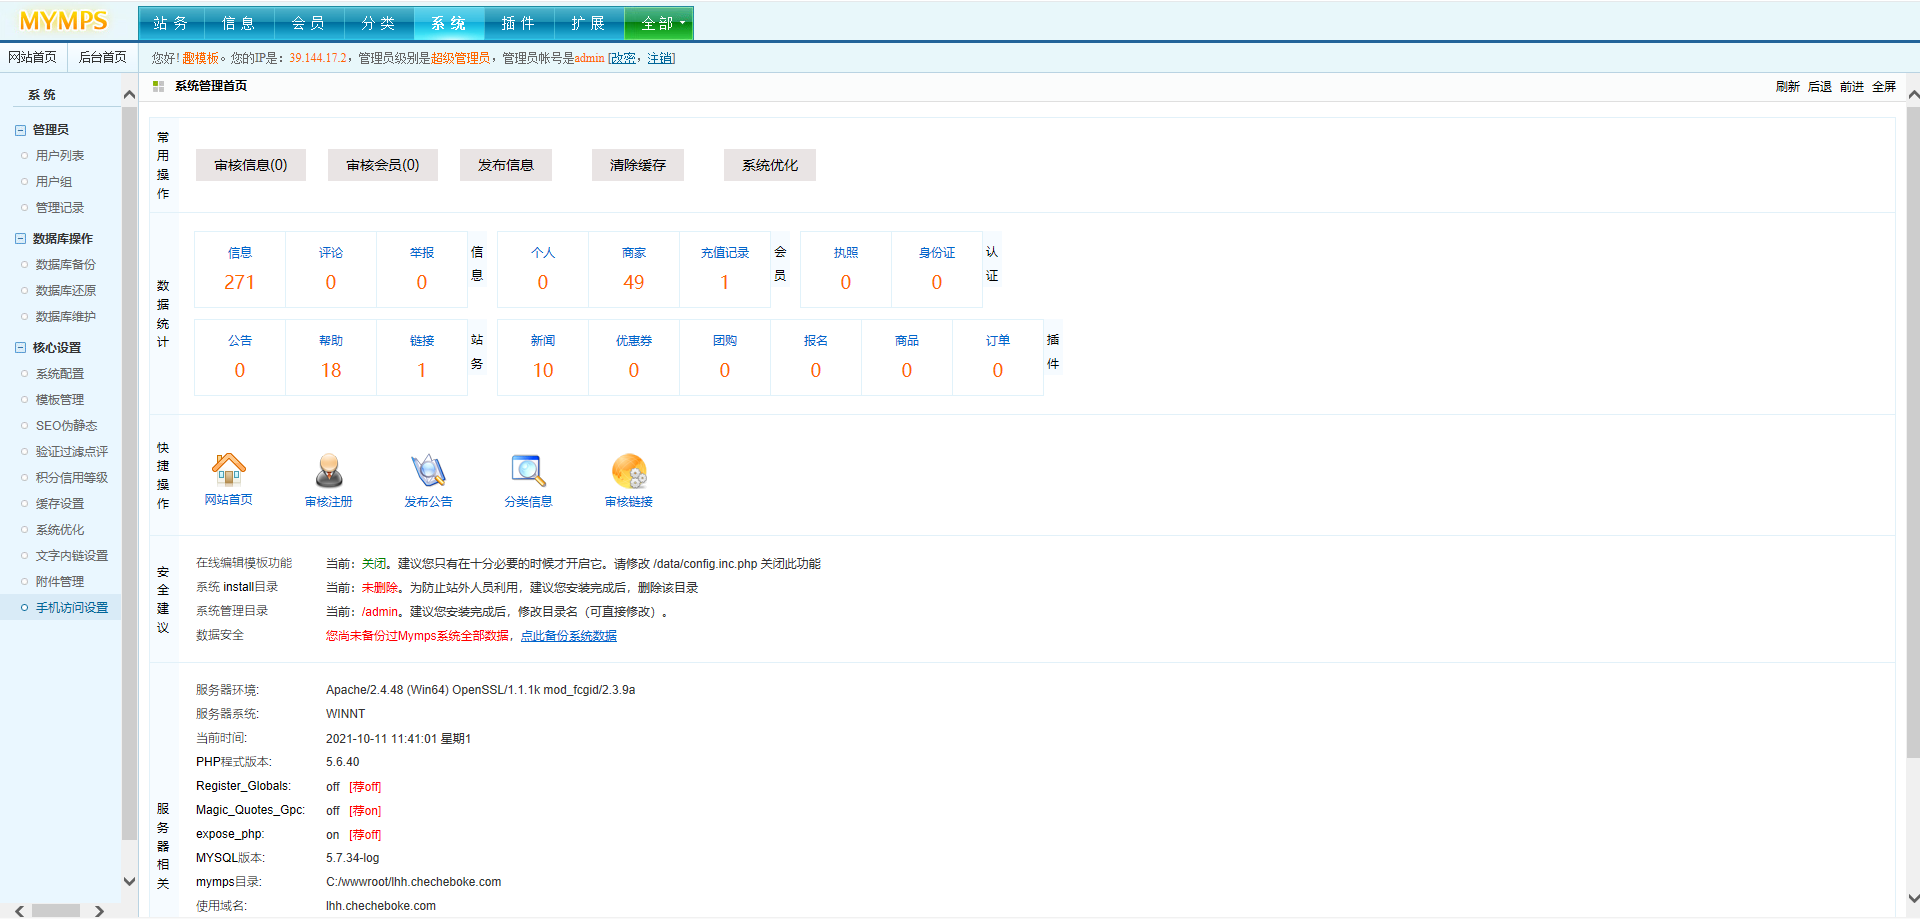Click the 审核信息(0) button
Viewport: 1920px width, 919px height.
pyautogui.click(x=251, y=165)
